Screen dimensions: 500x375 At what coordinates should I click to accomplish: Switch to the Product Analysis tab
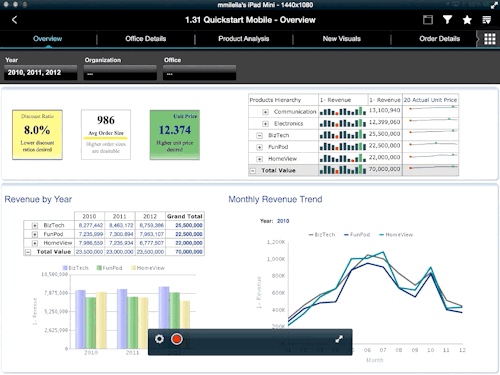pyautogui.click(x=244, y=39)
